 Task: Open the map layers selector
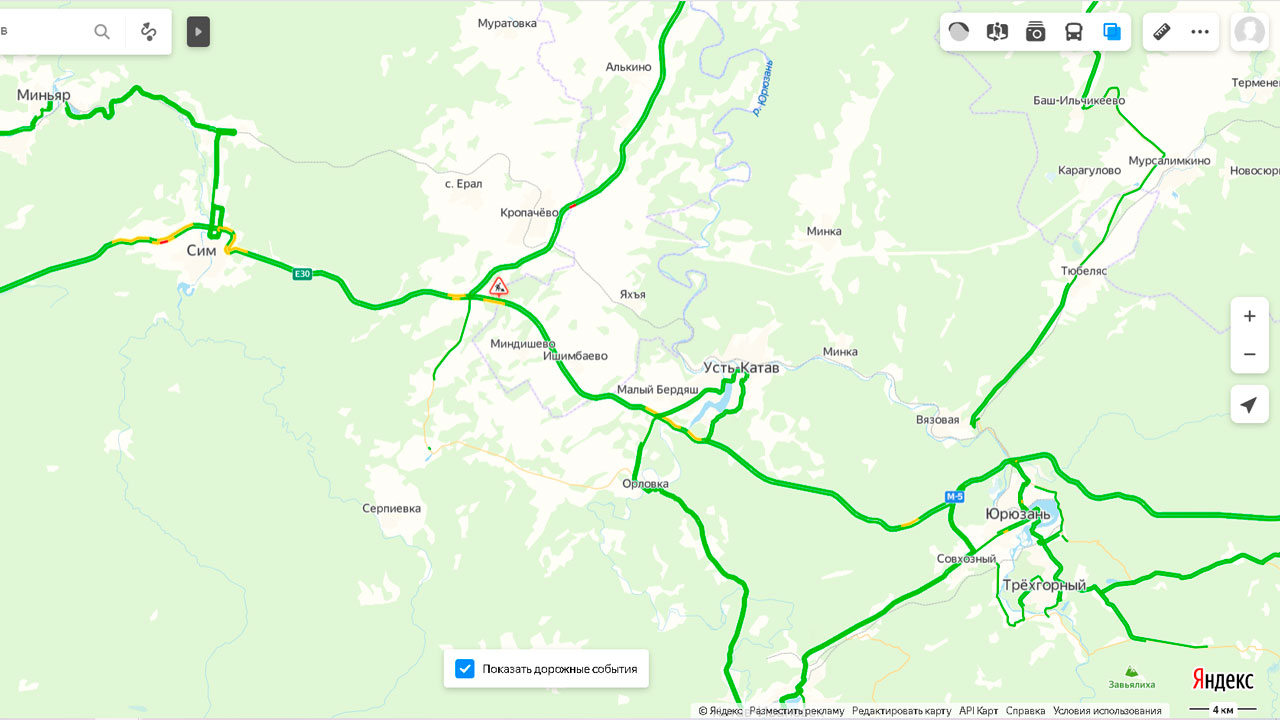tap(1112, 32)
